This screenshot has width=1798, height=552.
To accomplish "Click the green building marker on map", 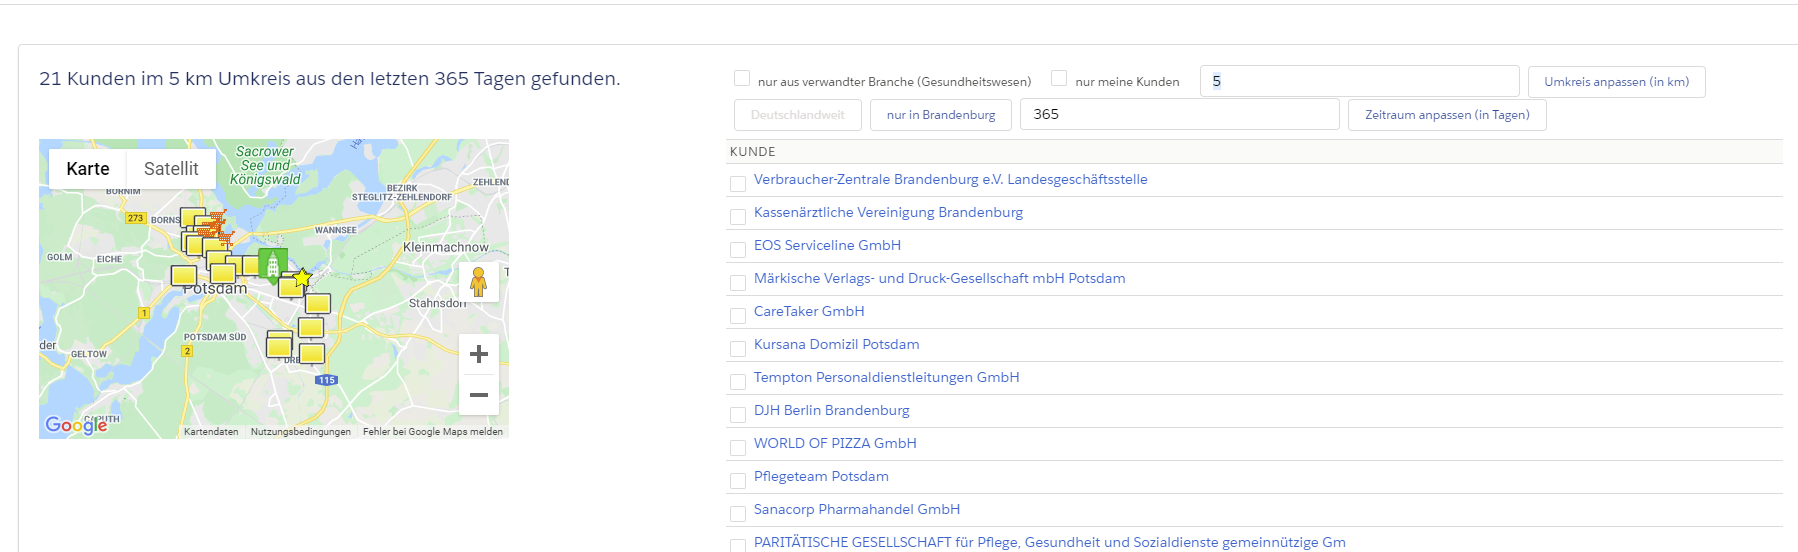I will [x=273, y=265].
